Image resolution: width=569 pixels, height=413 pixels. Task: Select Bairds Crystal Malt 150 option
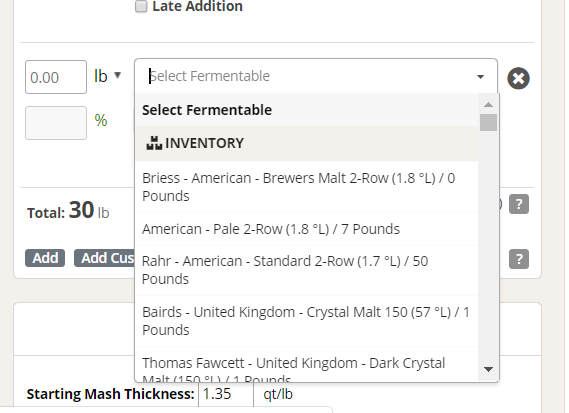pos(307,321)
